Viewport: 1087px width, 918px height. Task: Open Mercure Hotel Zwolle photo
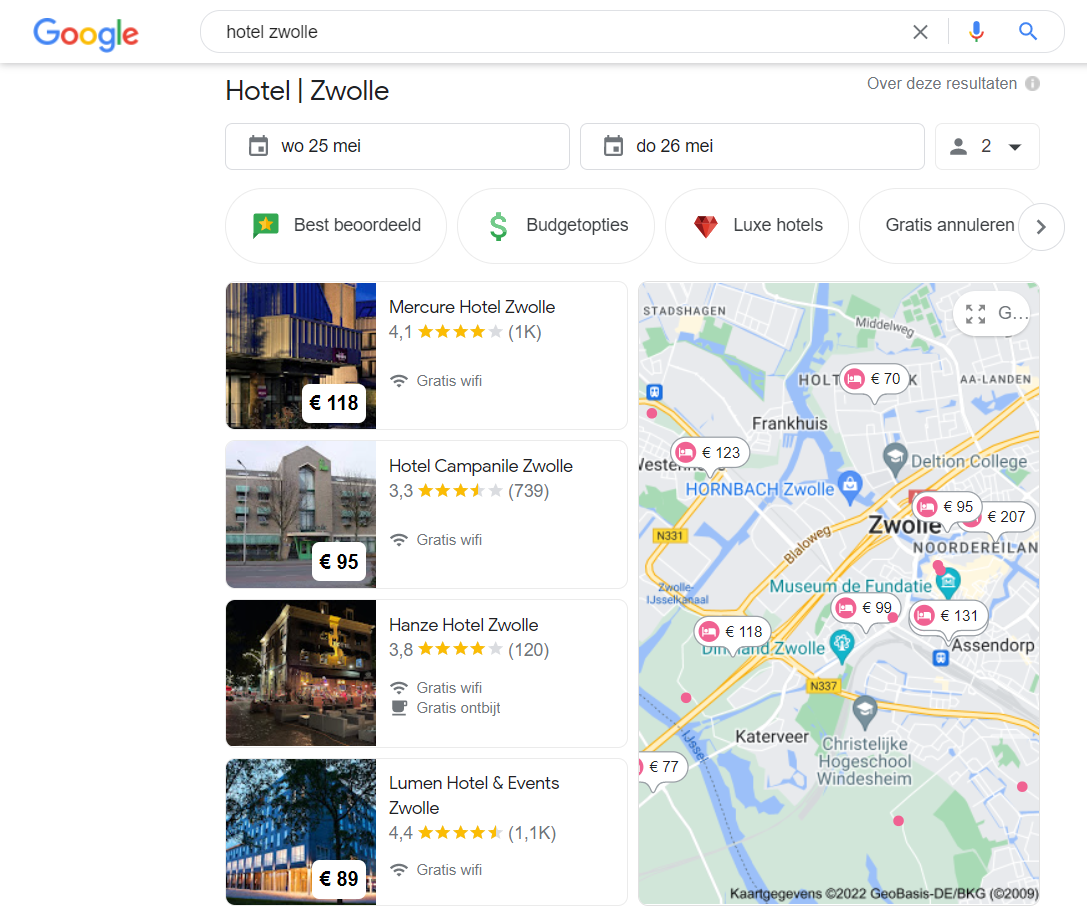coord(301,356)
